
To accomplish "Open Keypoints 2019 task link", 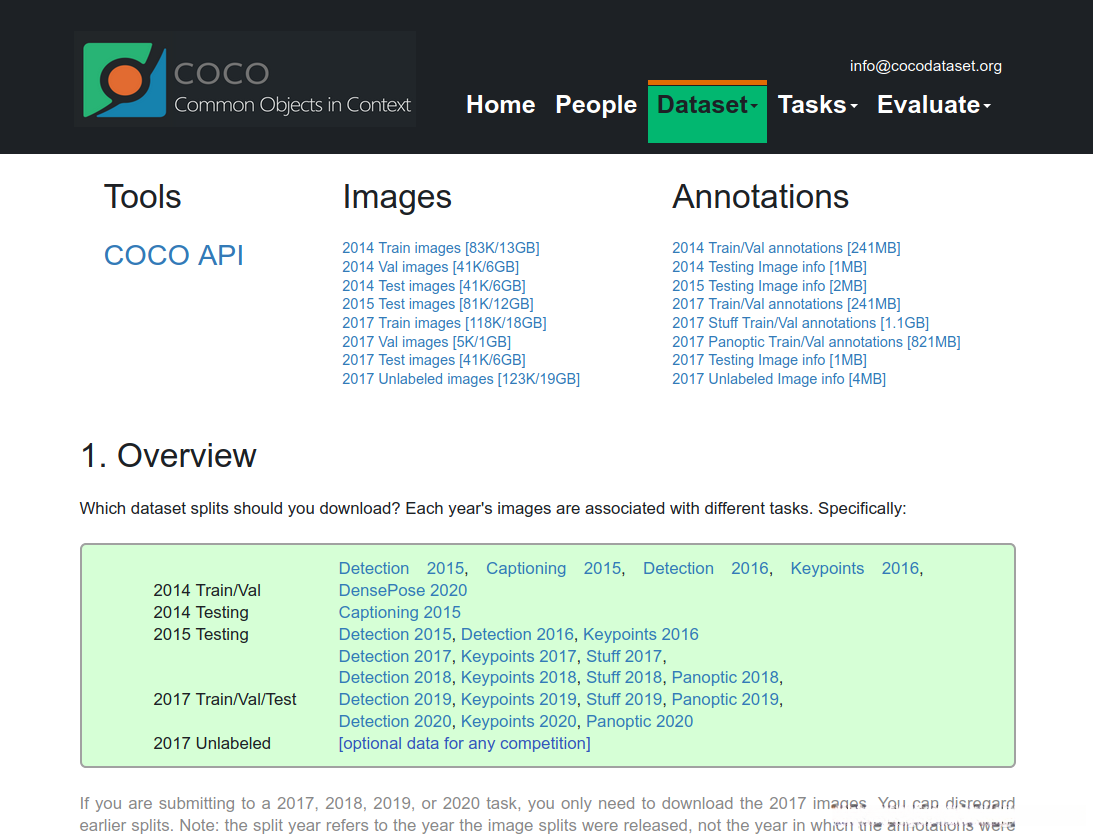I will point(519,699).
